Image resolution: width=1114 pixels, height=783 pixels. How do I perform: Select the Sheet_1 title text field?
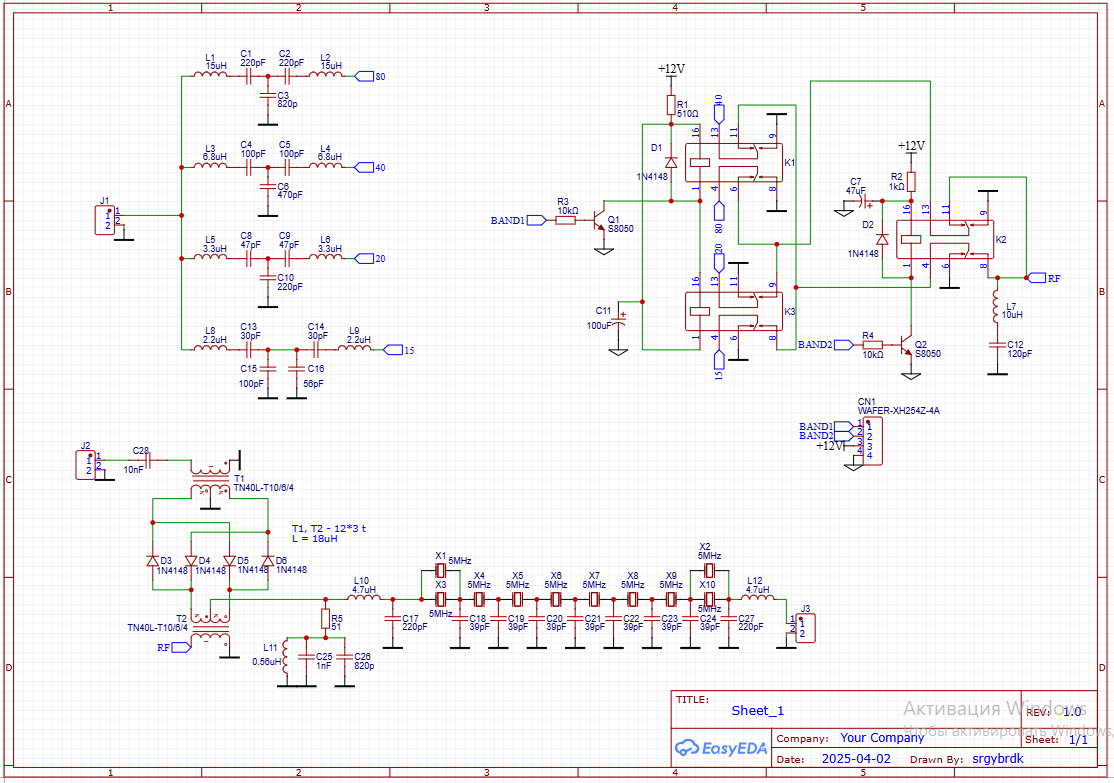[x=758, y=710]
